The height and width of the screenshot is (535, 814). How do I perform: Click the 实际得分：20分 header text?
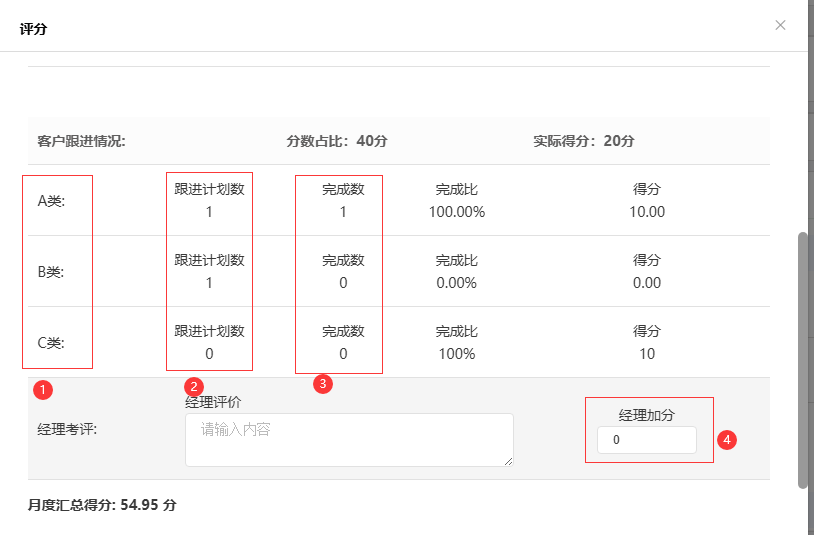[x=584, y=141]
